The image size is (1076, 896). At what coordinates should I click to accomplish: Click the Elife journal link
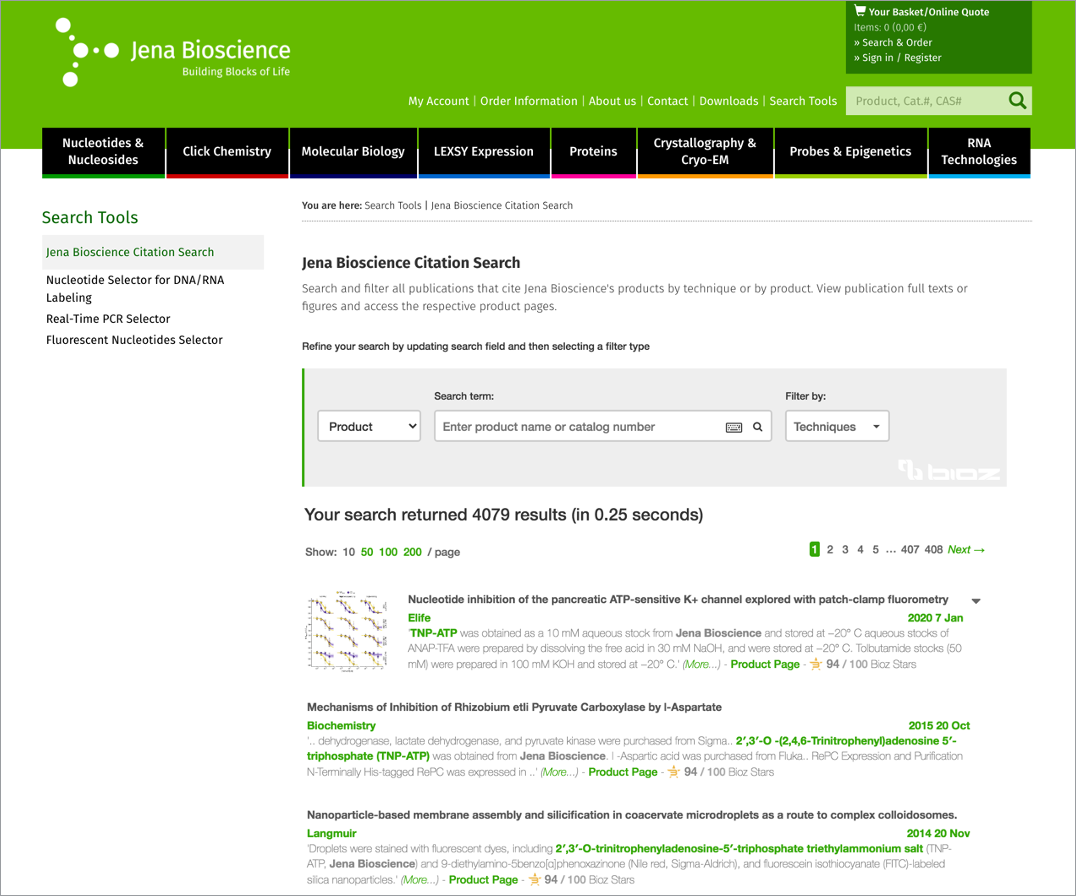[x=419, y=617]
